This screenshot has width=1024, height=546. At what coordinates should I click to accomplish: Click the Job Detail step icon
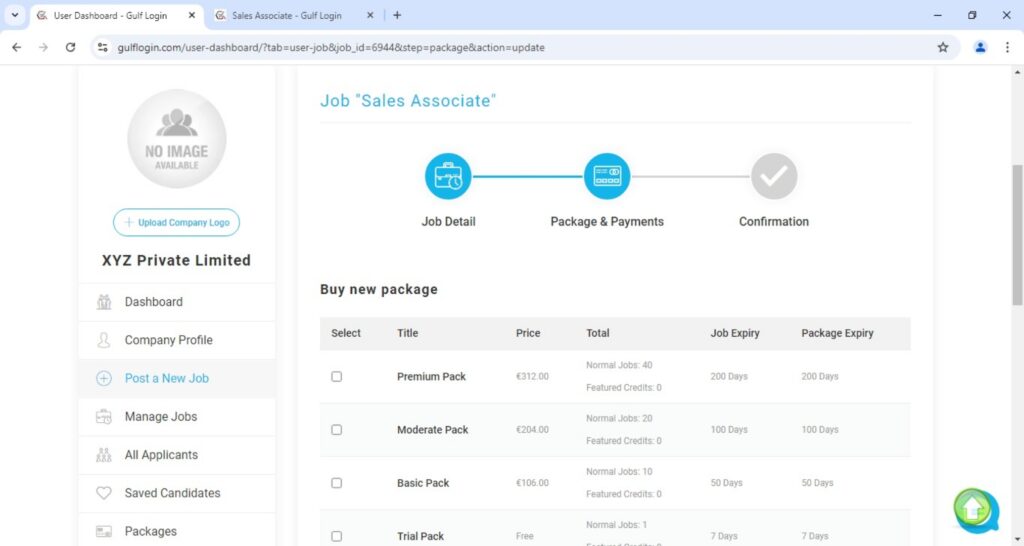pyautogui.click(x=448, y=177)
